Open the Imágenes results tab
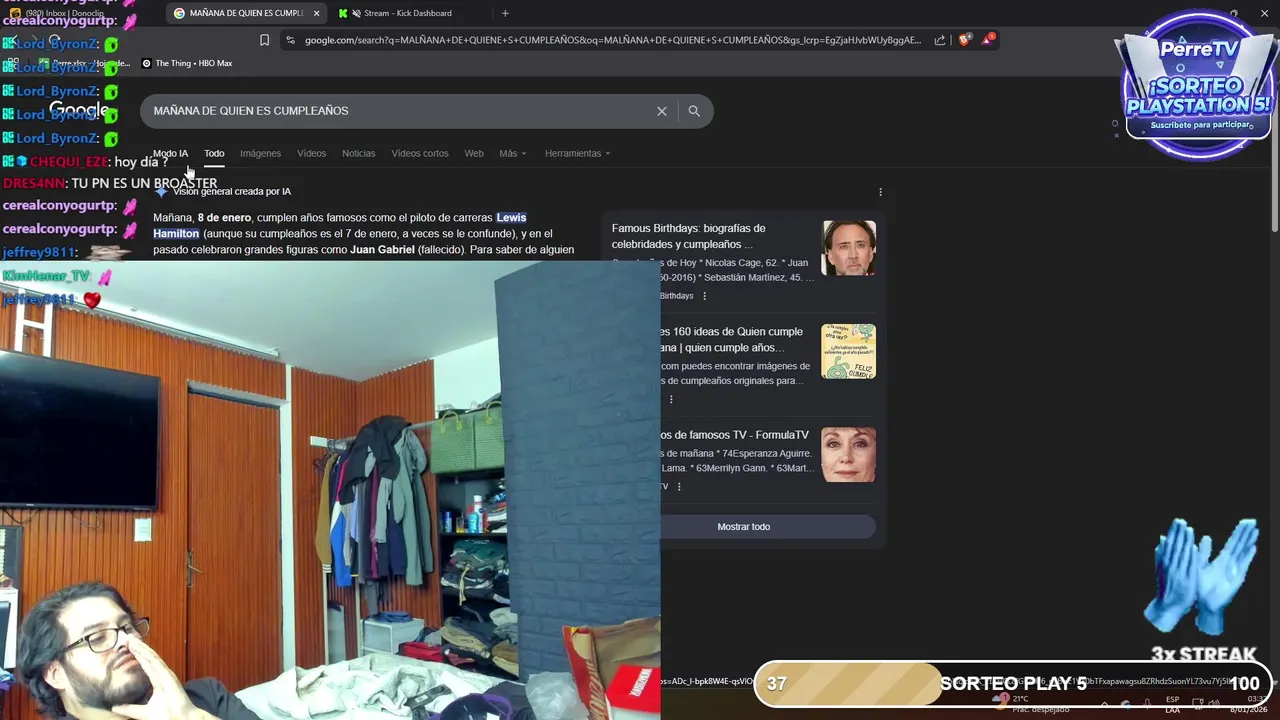Screen dimensions: 1280x720 click(260, 153)
